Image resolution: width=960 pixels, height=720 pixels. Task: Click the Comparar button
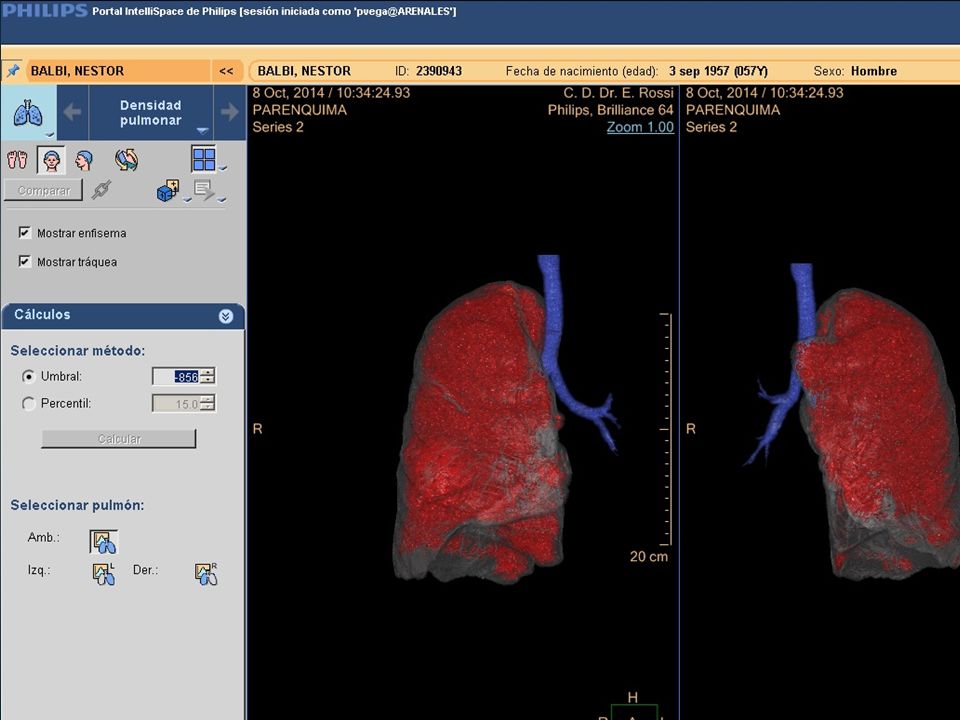click(x=43, y=190)
